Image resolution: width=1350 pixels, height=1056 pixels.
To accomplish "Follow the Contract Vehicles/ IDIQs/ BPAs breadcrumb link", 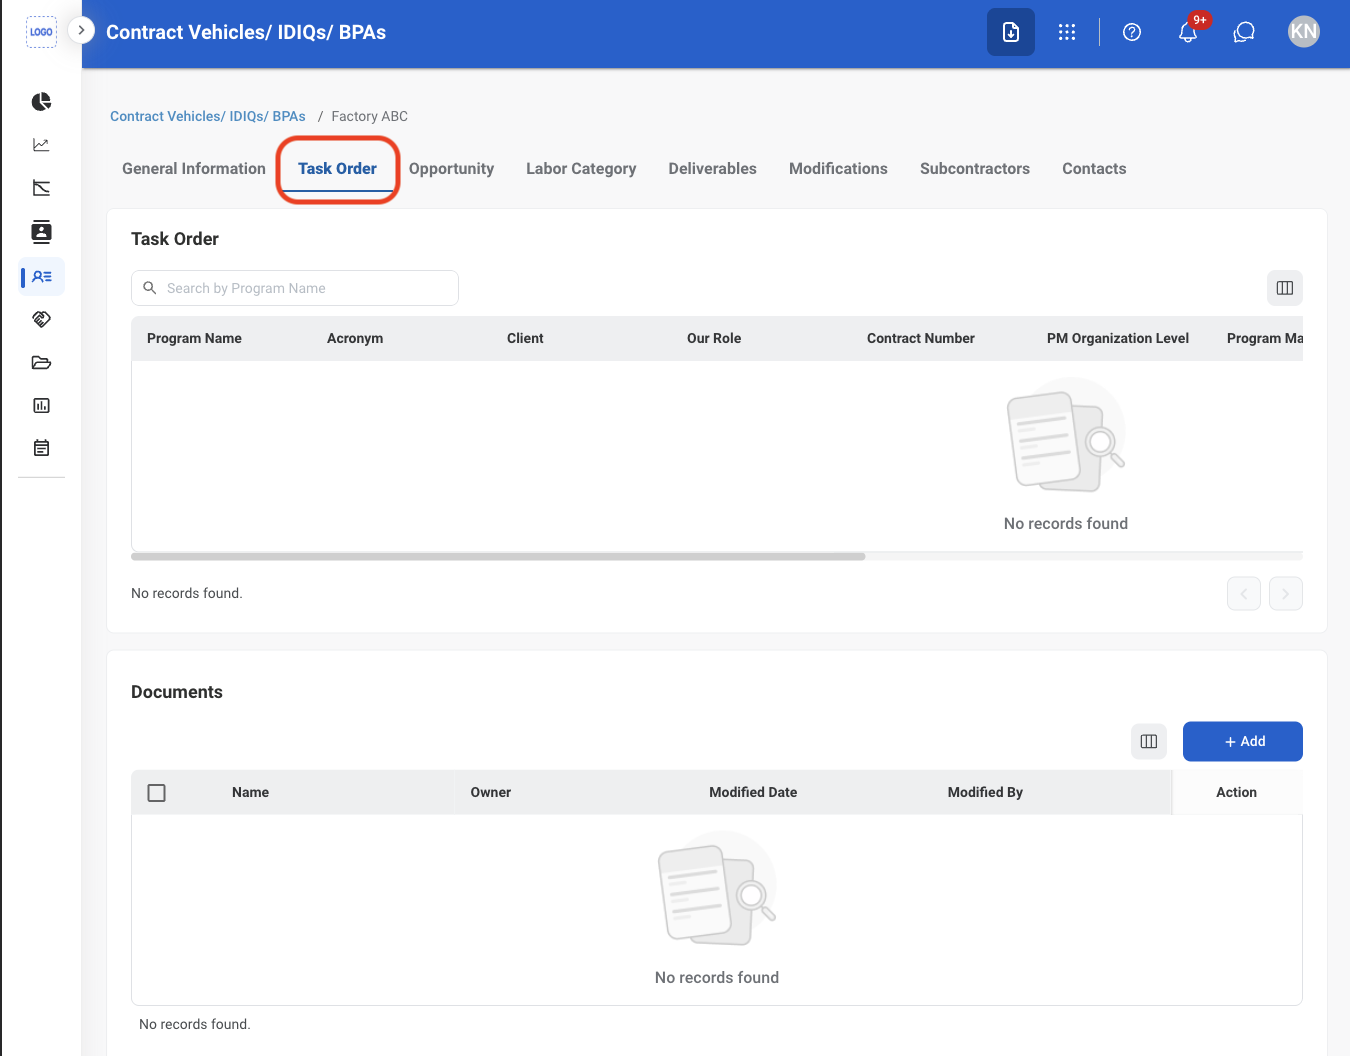I will (x=208, y=116).
